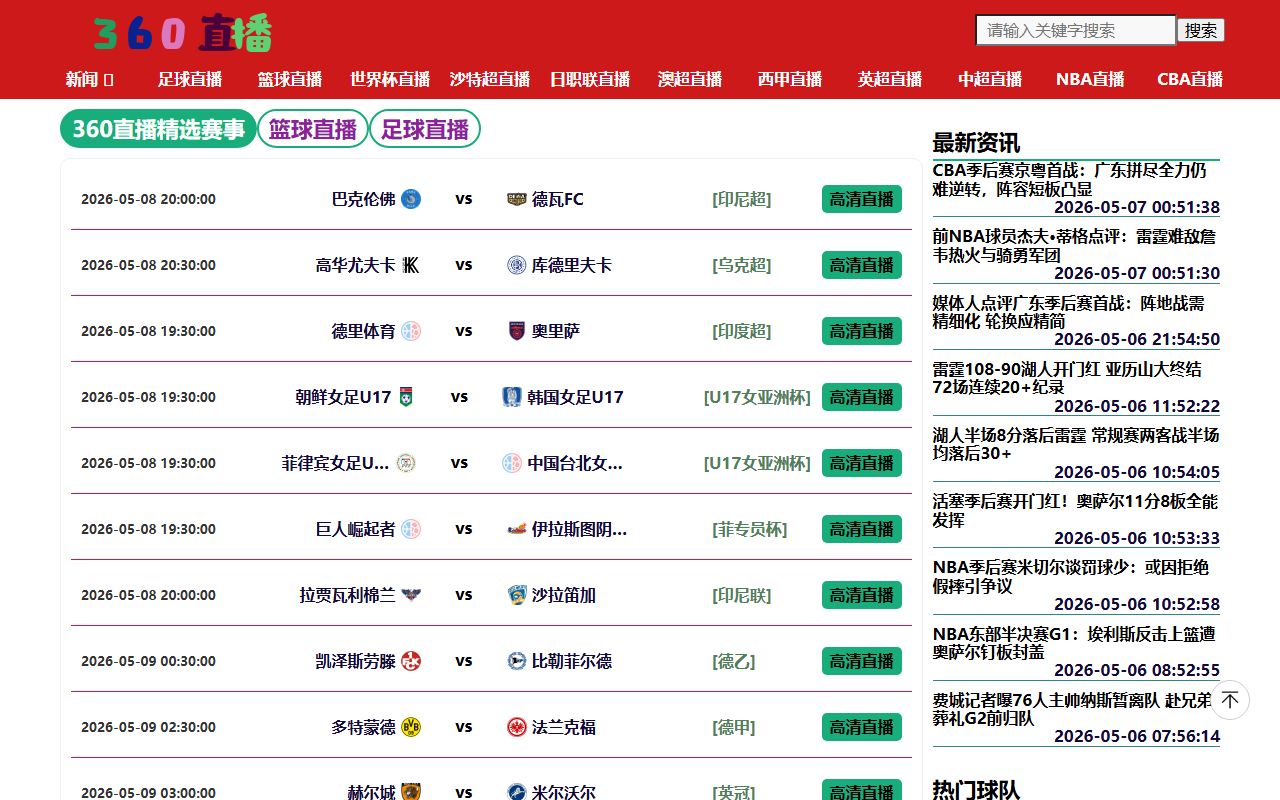Screen dimensions: 1280x800
Task: Go to NBA直播 nav item
Action: 1090,79
